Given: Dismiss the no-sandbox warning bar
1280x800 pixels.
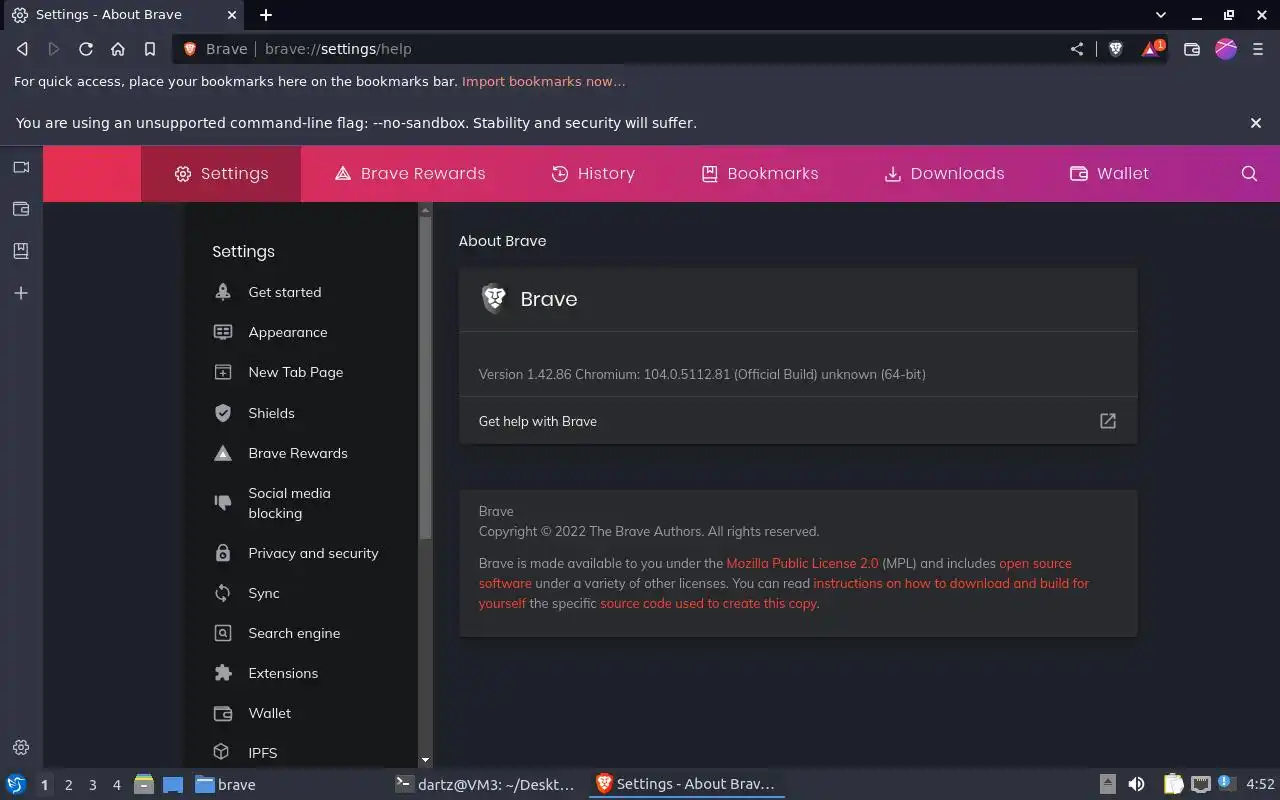Looking at the screenshot, I should (x=1256, y=123).
